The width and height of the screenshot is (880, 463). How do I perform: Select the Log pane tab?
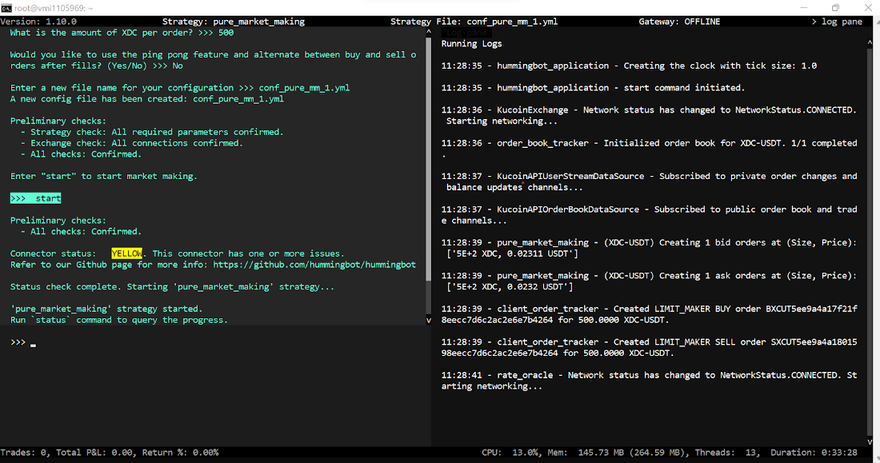466,31
